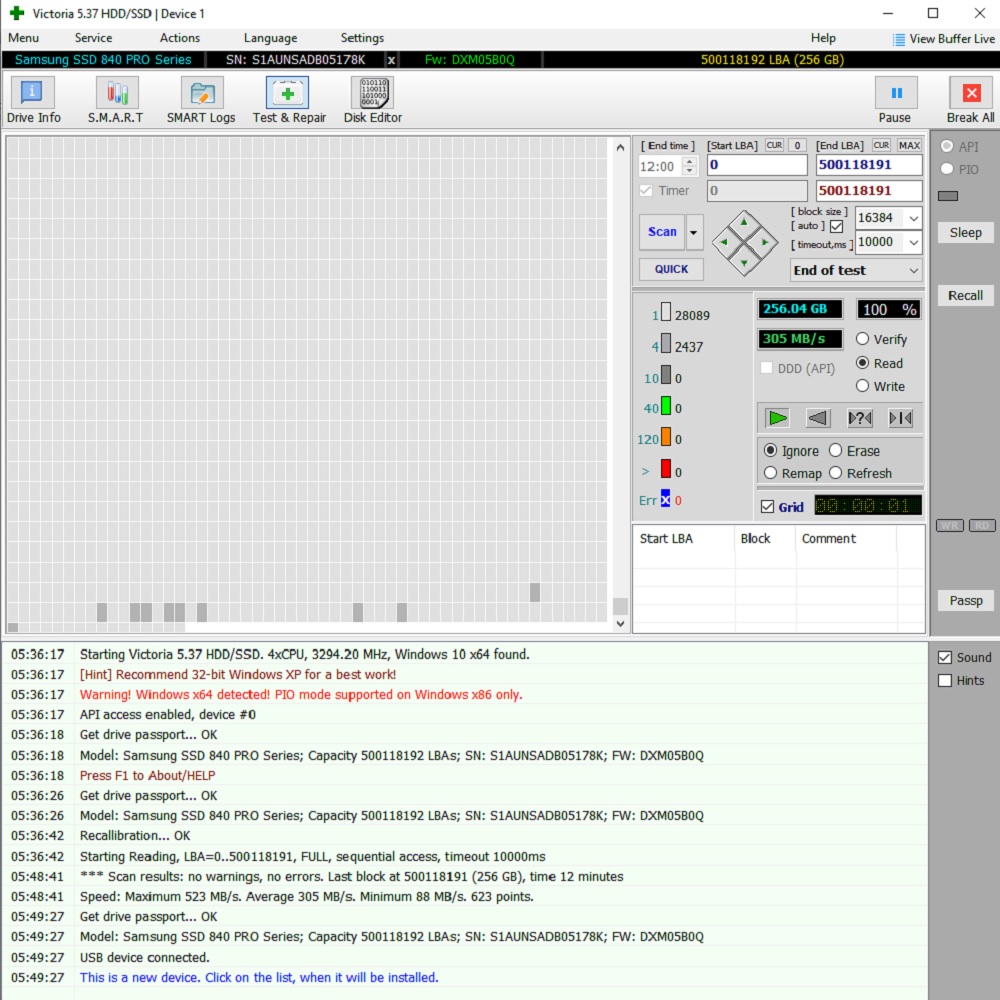The height and width of the screenshot is (1000, 1000).
Task: Click the Sleep button
Action: (x=966, y=233)
